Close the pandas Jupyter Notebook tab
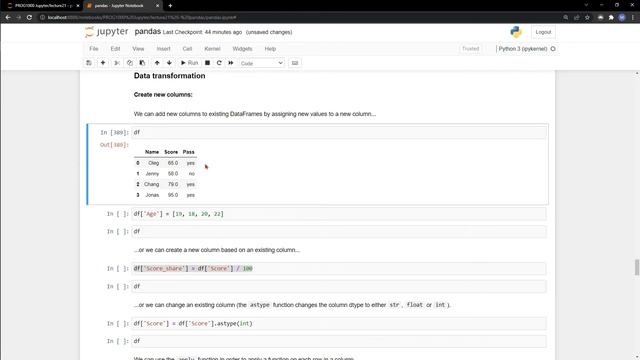The image size is (640, 360). point(158,6)
